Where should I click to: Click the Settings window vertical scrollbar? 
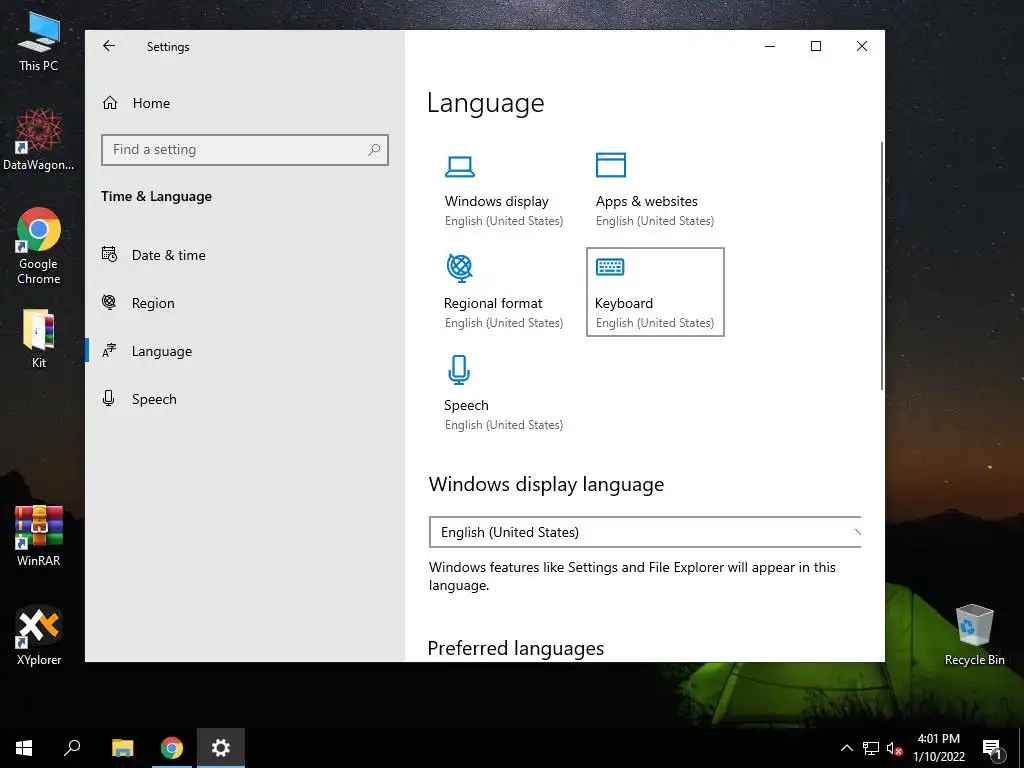(882, 266)
